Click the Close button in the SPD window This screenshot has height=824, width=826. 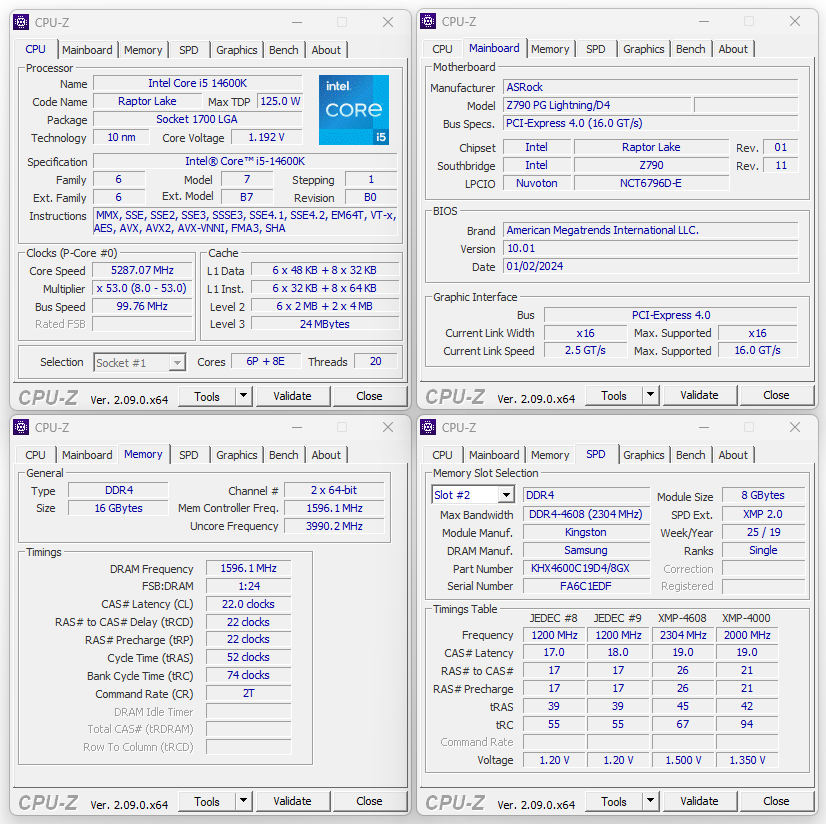(x=776, y=801)
